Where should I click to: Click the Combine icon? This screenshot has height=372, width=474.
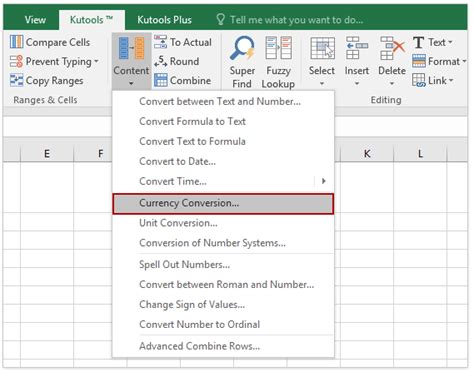[161, 80]
